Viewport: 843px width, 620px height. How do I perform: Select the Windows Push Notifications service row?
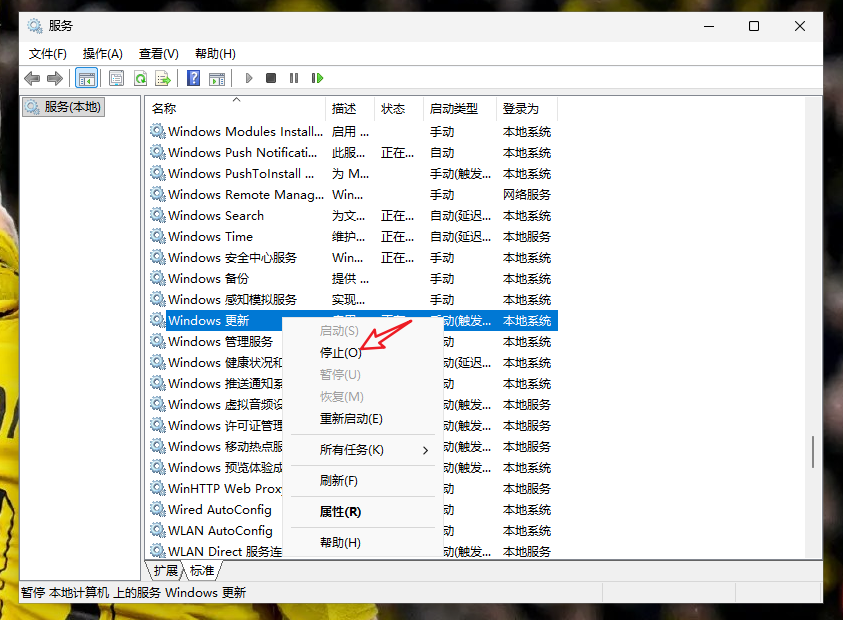353,153
